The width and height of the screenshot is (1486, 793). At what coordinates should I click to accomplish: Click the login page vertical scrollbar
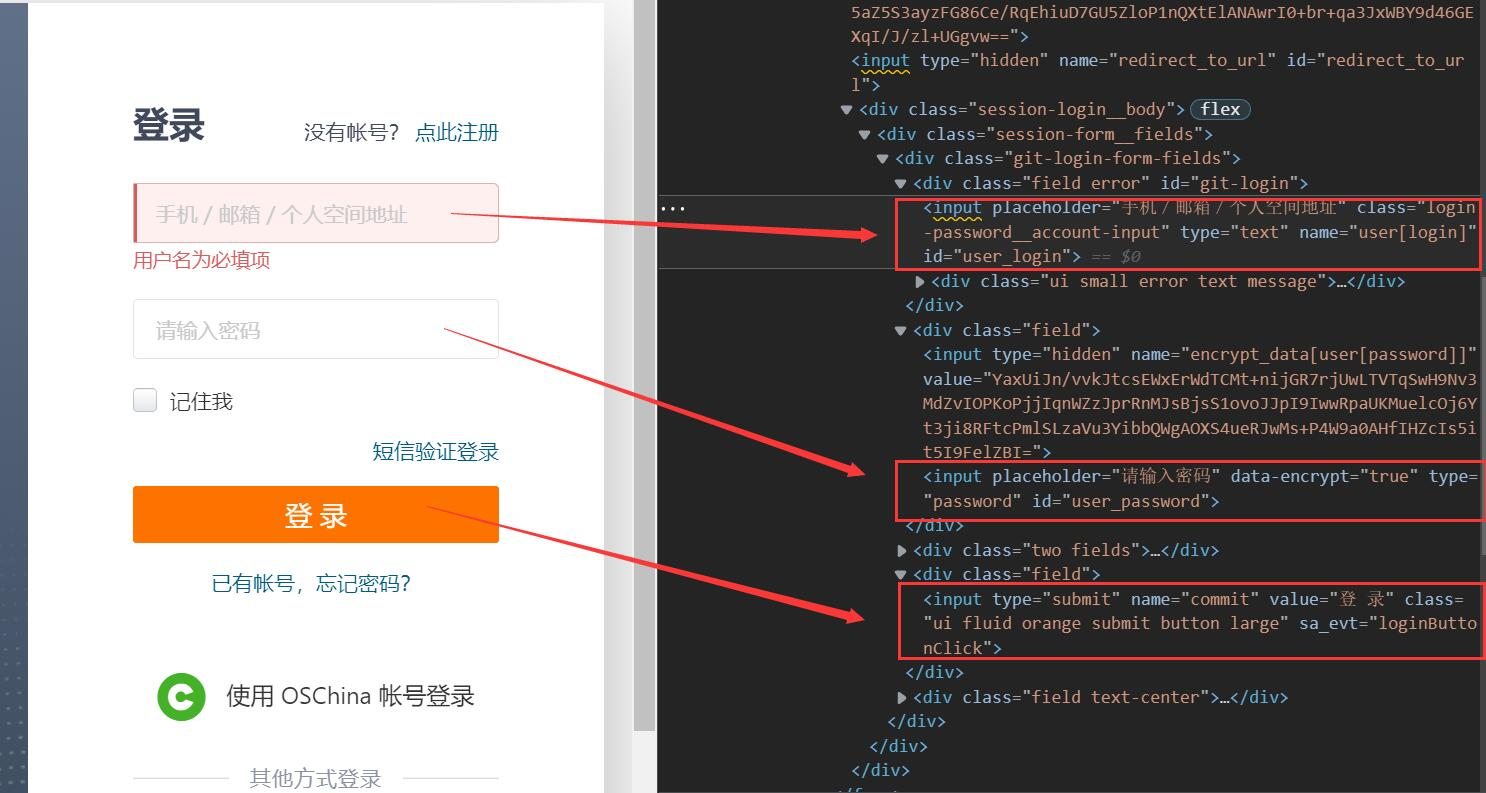[x=645, y=400]
